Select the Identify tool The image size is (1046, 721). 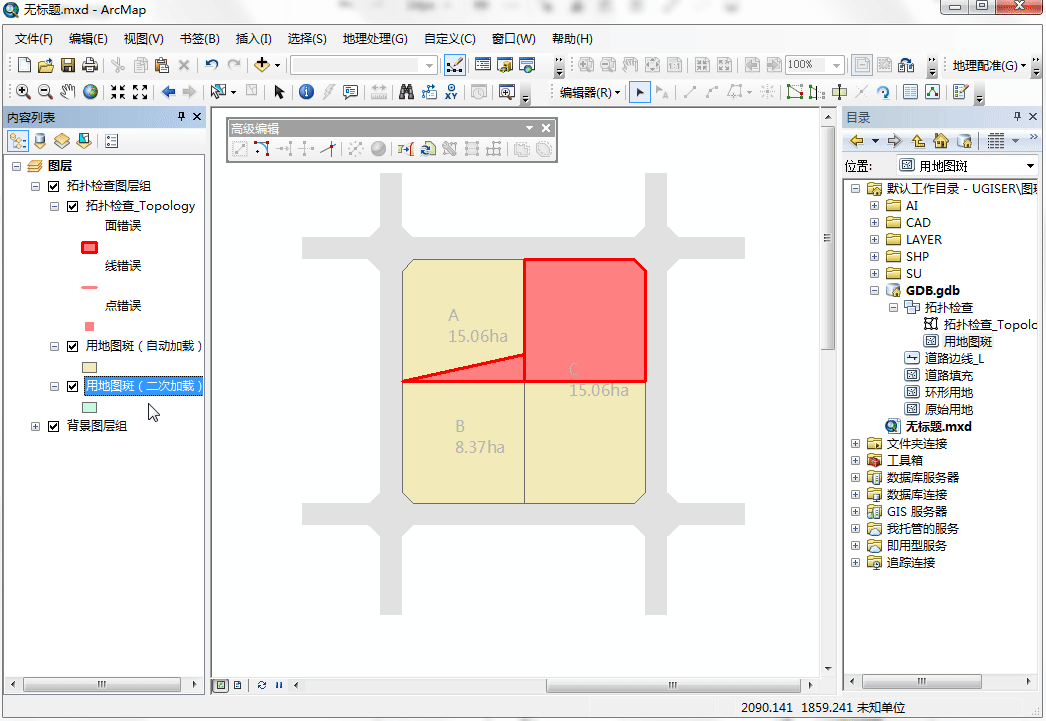click(306, 92)
